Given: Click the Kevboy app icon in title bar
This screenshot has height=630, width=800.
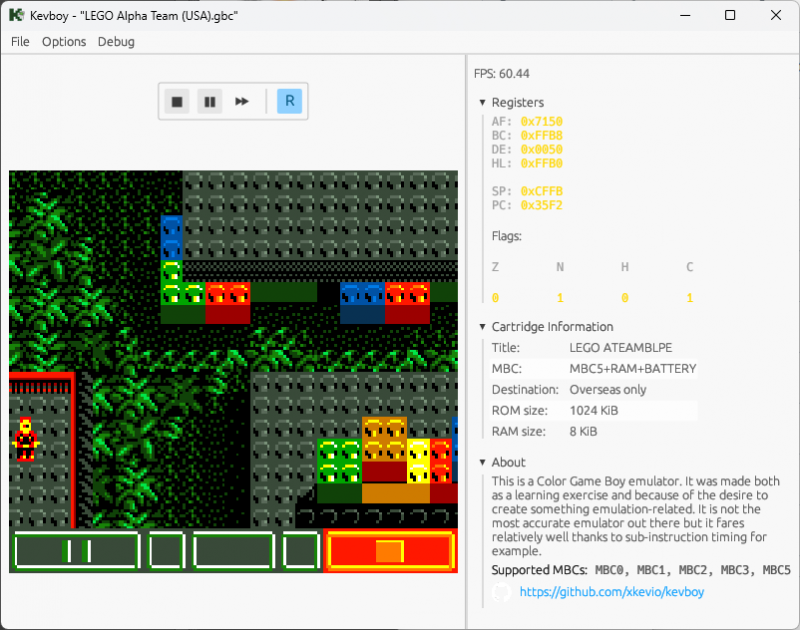Looking at the screenshot, I should (16, 15).
